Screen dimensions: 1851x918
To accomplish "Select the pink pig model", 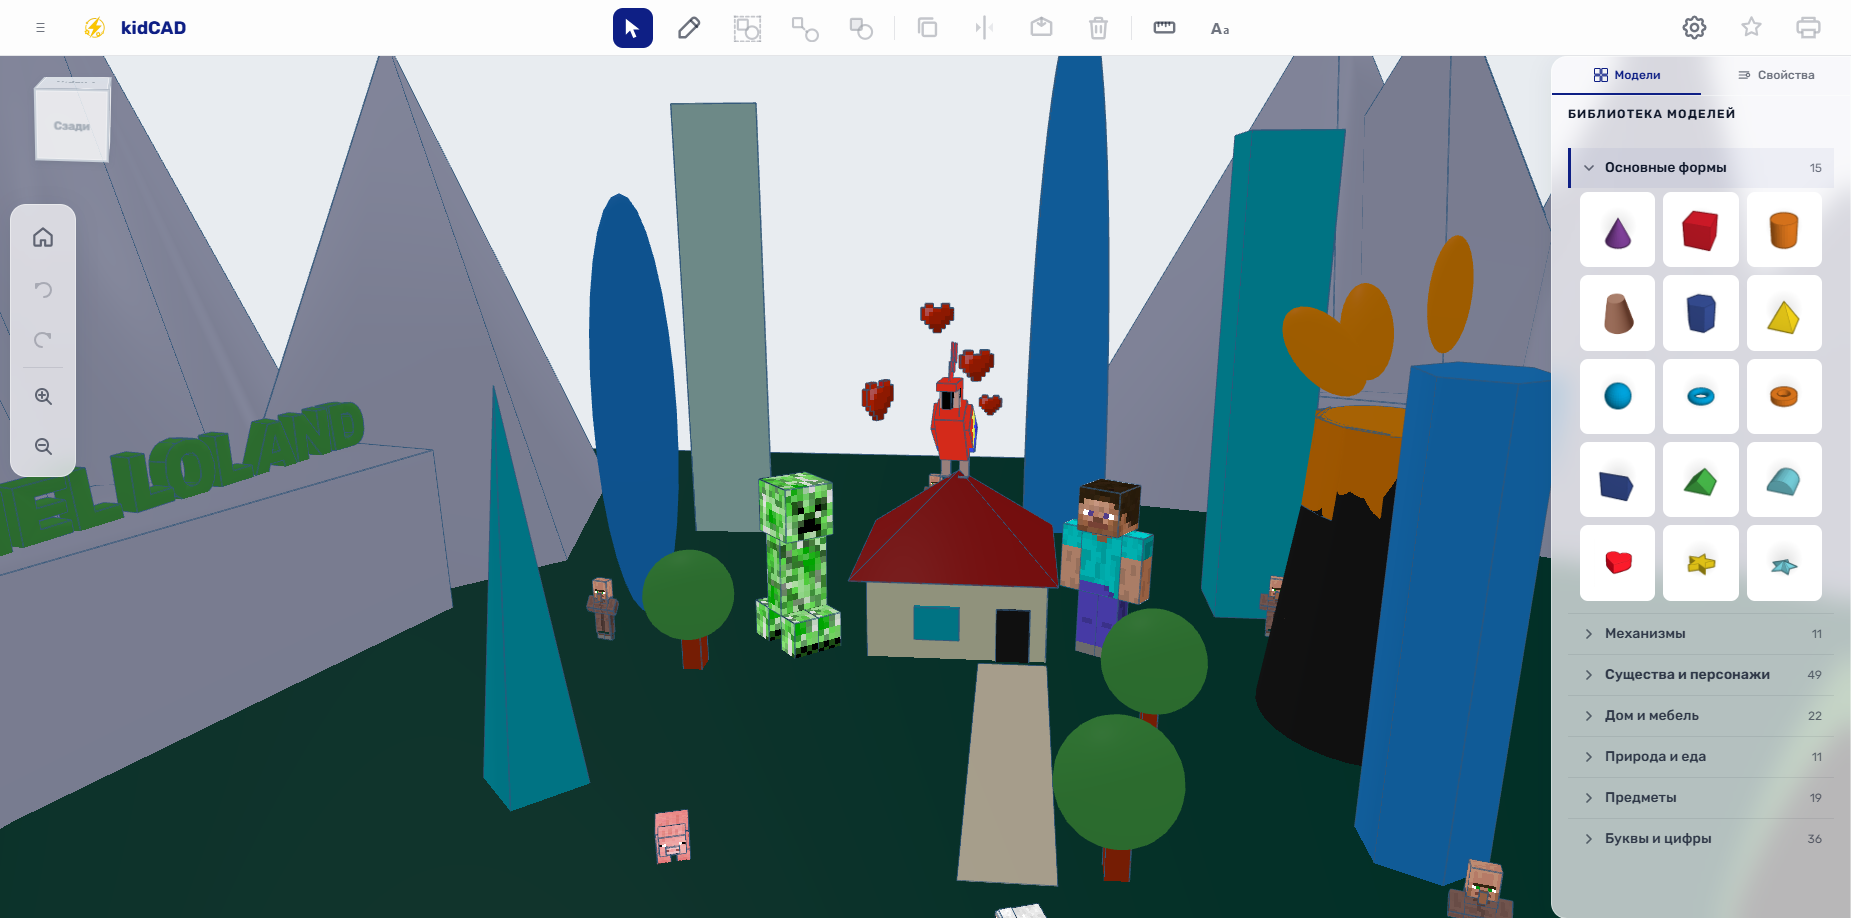I will [x=672, y=836].
